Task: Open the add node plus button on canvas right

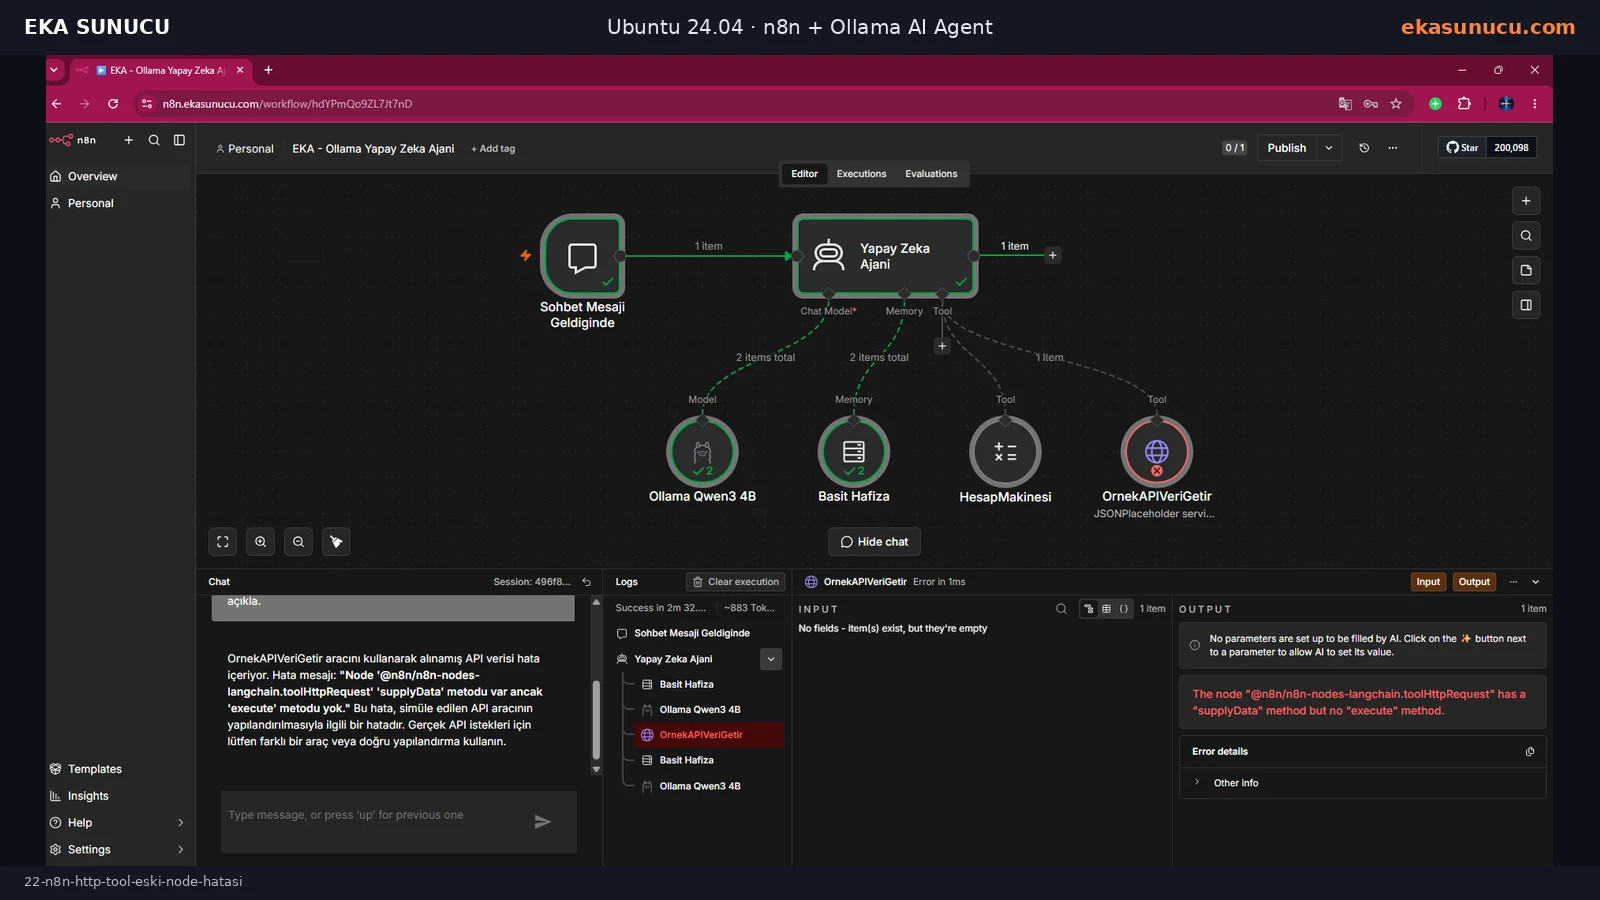Action: (1526, 201)
